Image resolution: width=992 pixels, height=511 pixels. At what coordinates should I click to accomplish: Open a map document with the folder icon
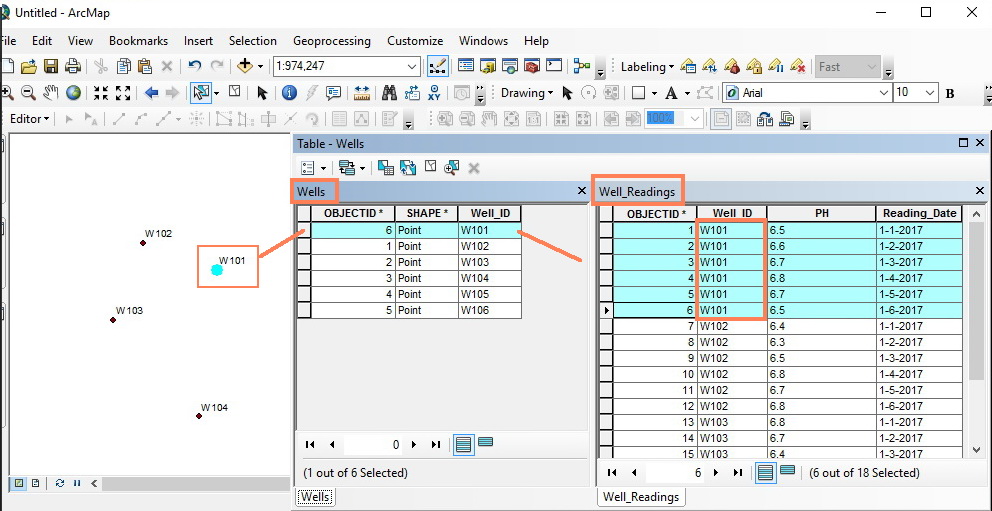tap(29, 66)
